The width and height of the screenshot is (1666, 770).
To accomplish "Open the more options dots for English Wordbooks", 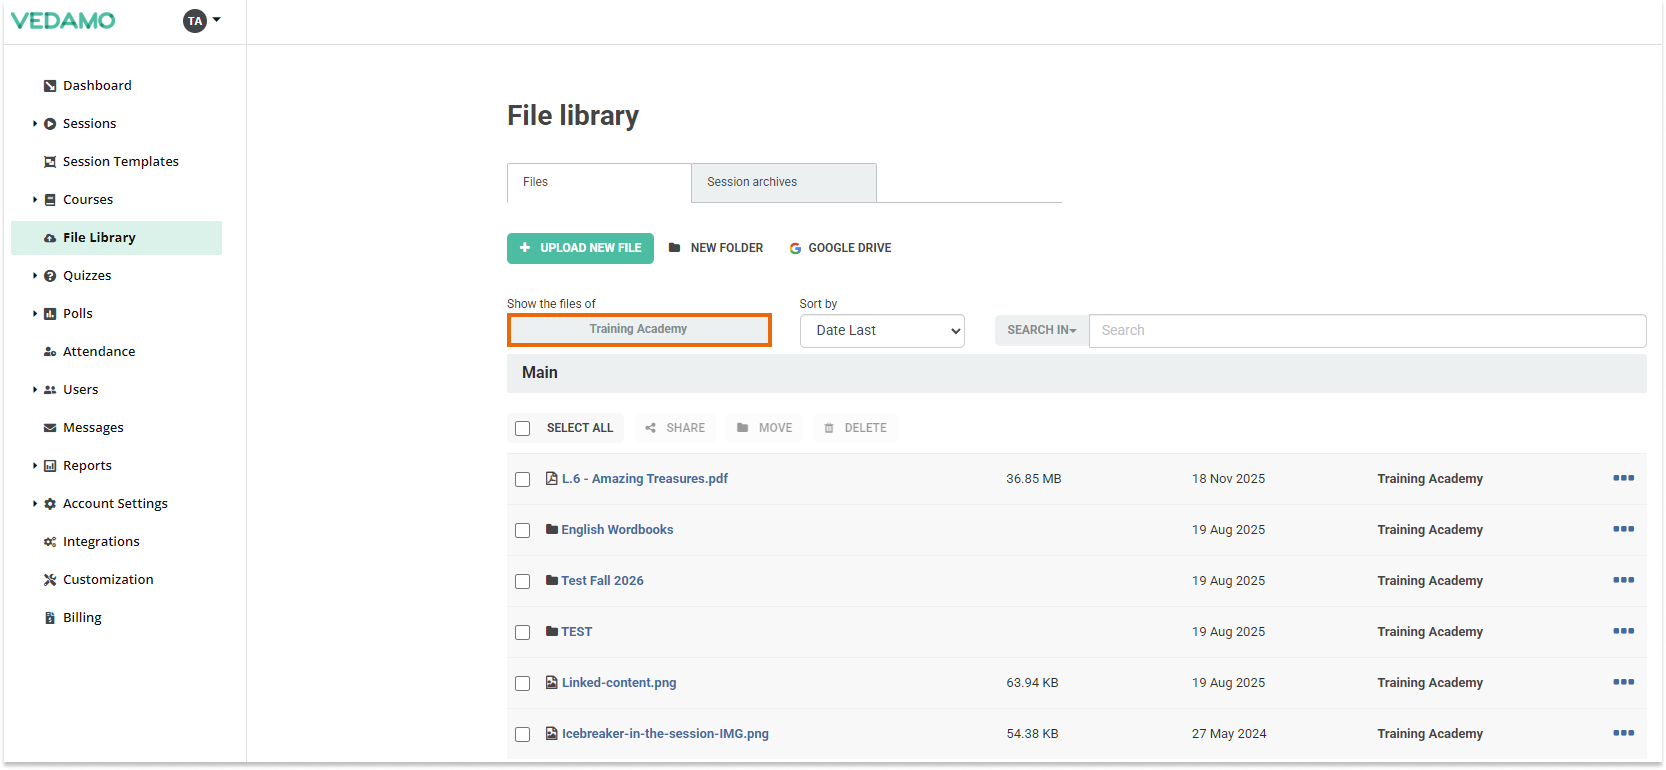I will (1623, 529).
